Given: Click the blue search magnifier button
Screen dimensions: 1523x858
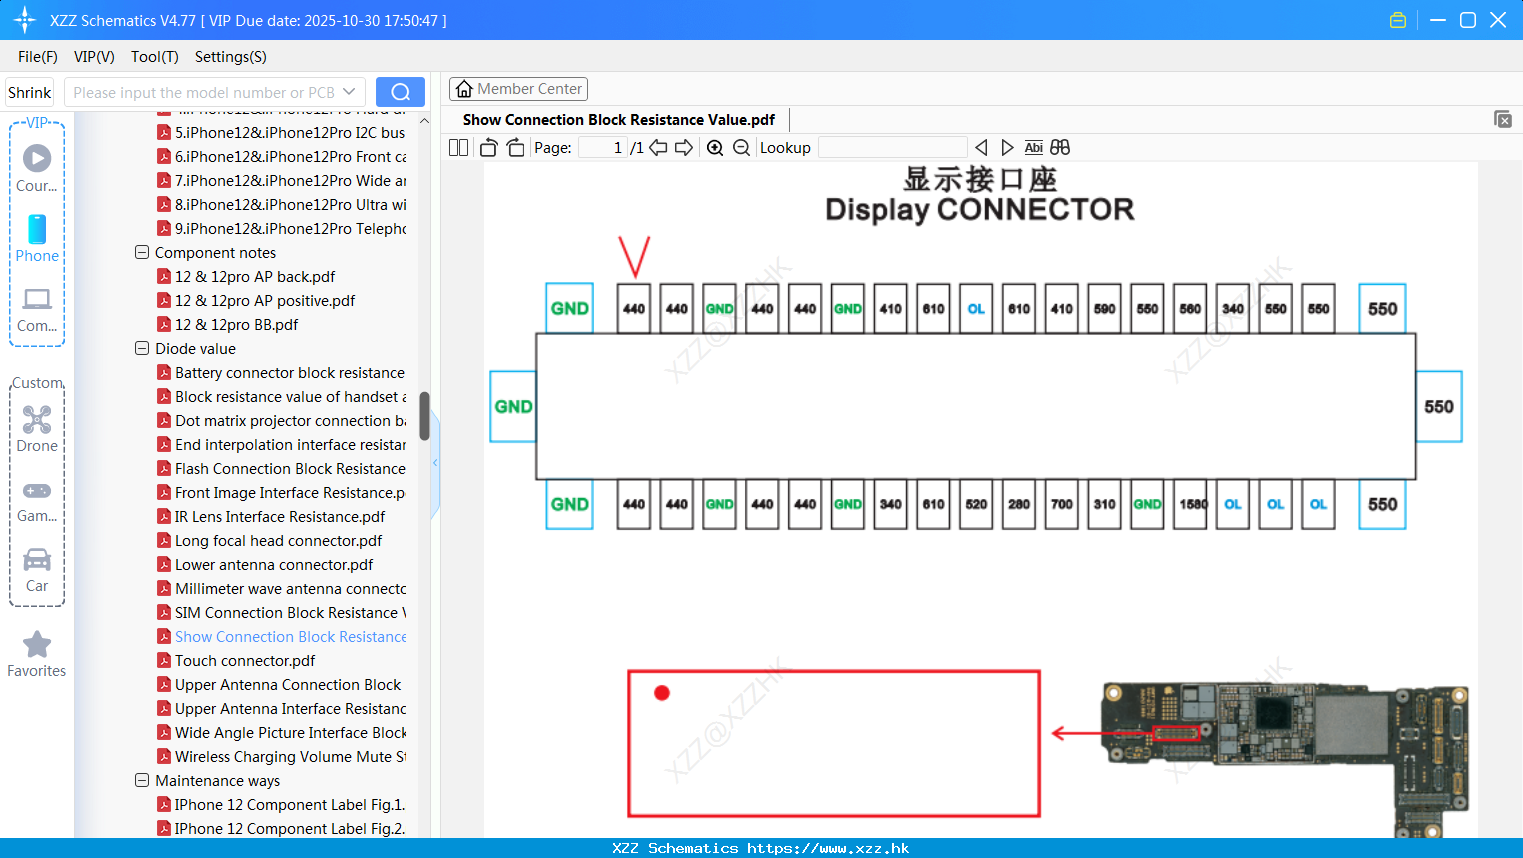Looking at the screenshot, I should [400, 92].
